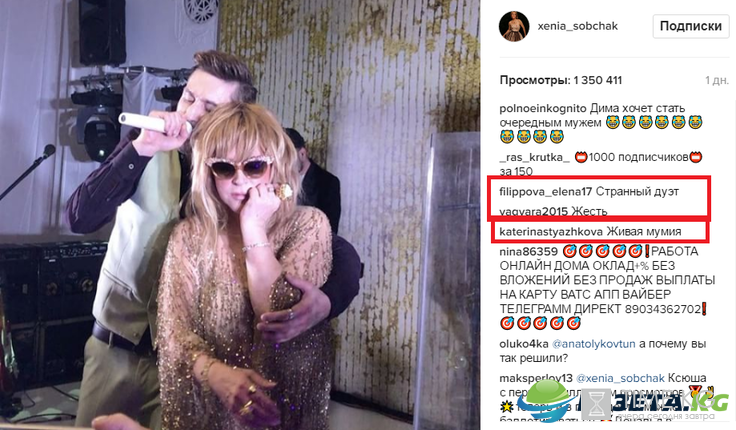The width and height of the screenshot is (736, 430).
Task: Click the Просмотры 1 350 411 view count
Action: pos(560,80)
